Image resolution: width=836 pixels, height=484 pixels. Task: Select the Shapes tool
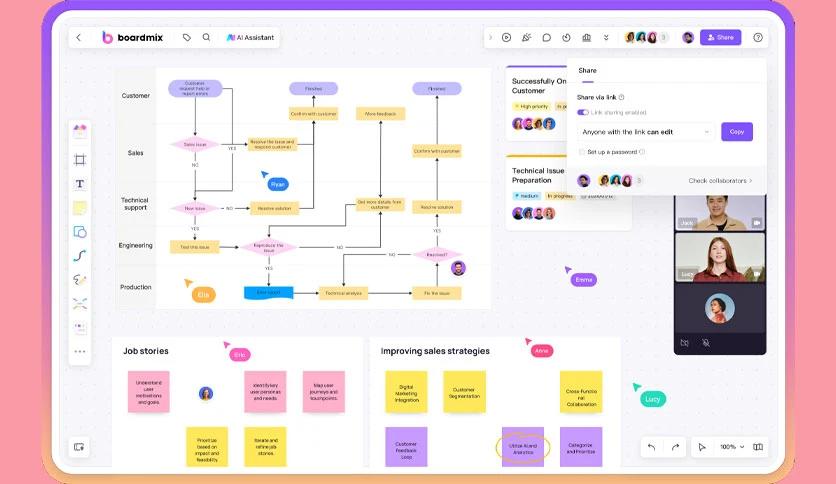(80, 232)
